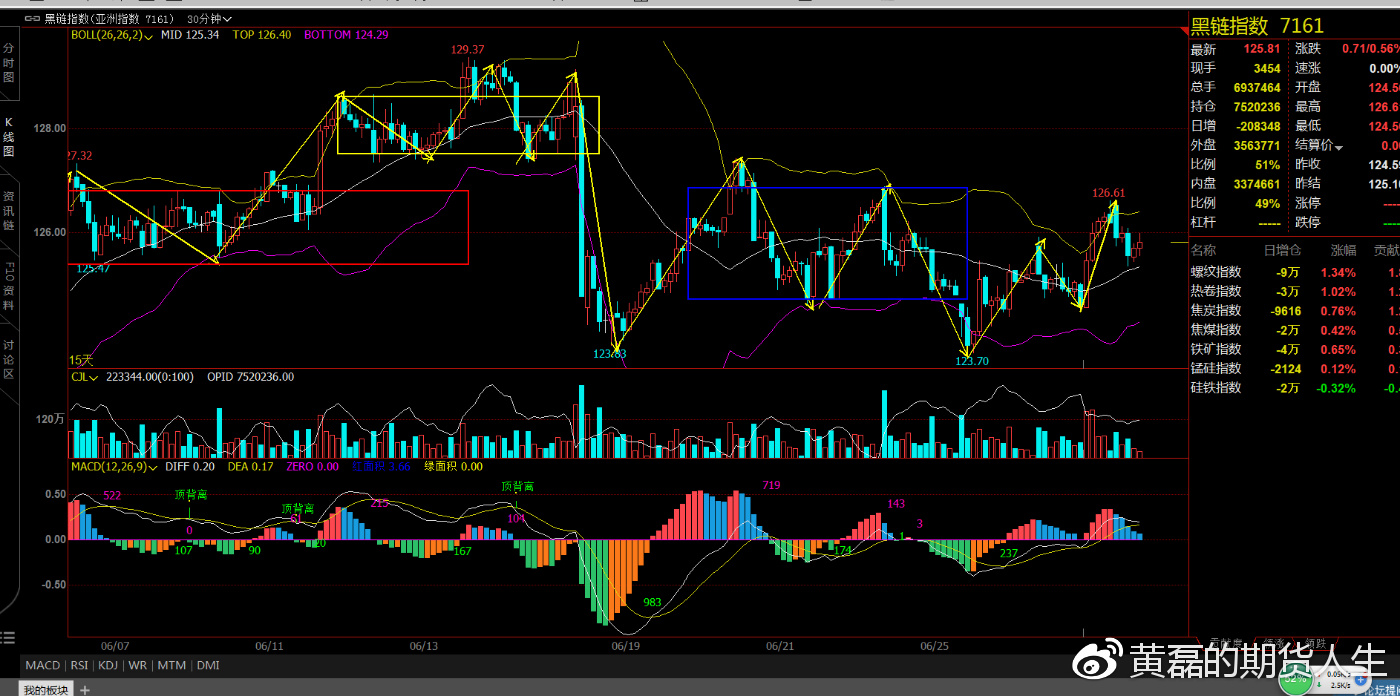The image size is (1400, 696).
Task: Switch indicator to DMI
Action: point(208,665)
